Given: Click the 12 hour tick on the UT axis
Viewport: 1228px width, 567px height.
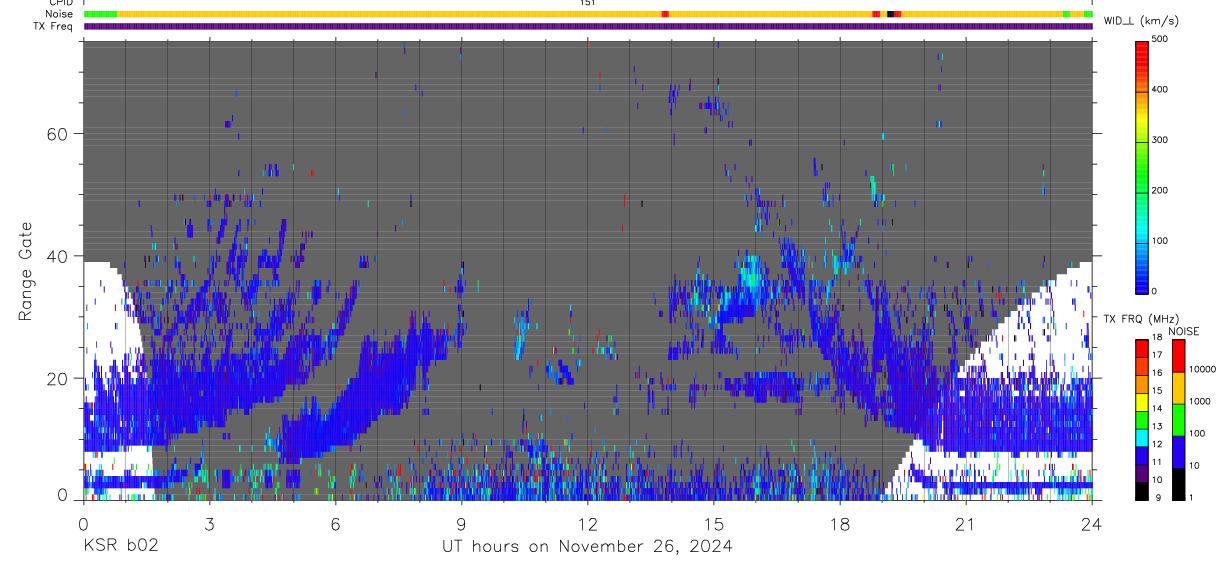Looking at the screenshot, I should [587, 524].
